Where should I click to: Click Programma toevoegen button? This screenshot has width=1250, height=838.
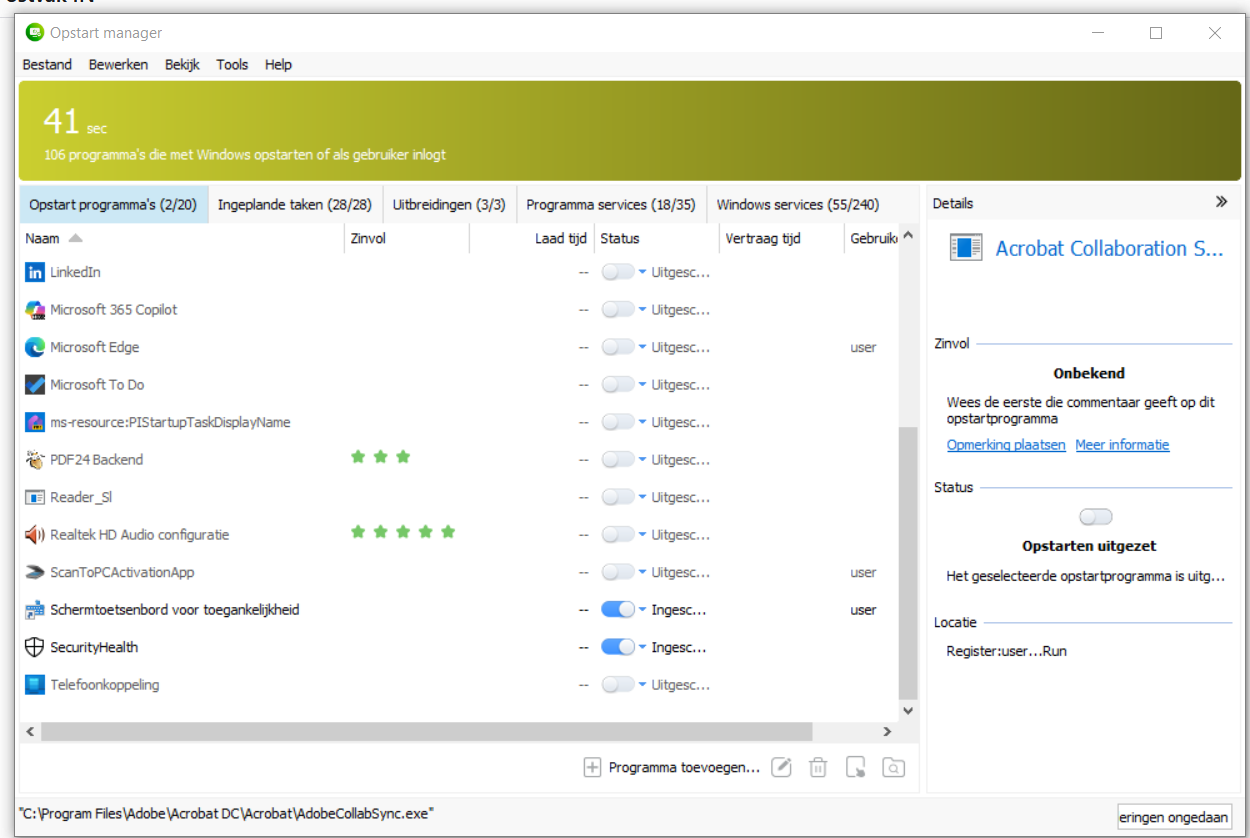(x=672, y=767)
